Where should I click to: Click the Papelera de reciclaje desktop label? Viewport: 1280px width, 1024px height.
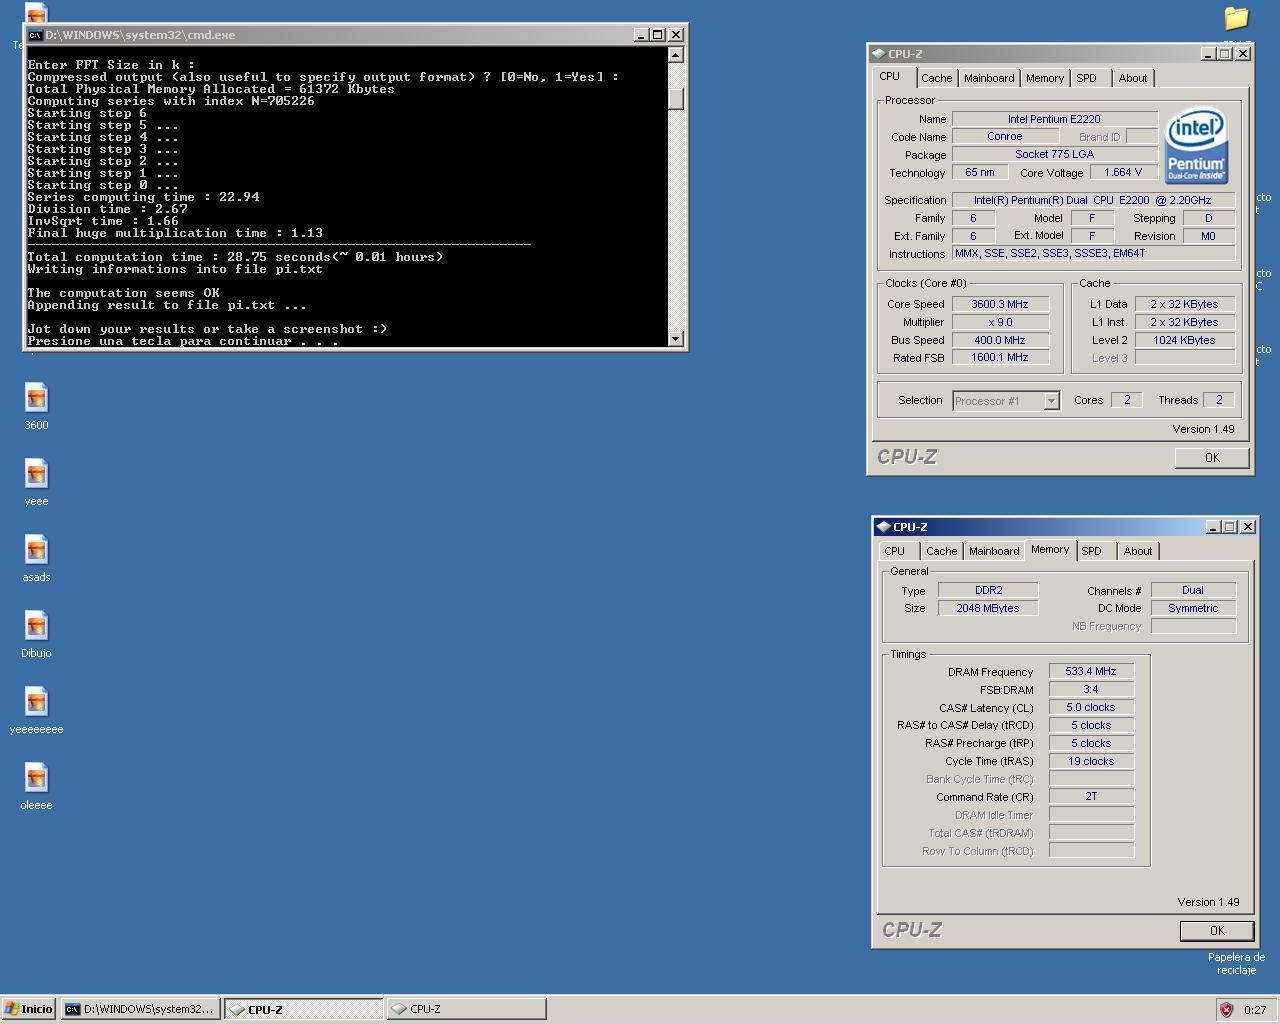coord(1236,964)
